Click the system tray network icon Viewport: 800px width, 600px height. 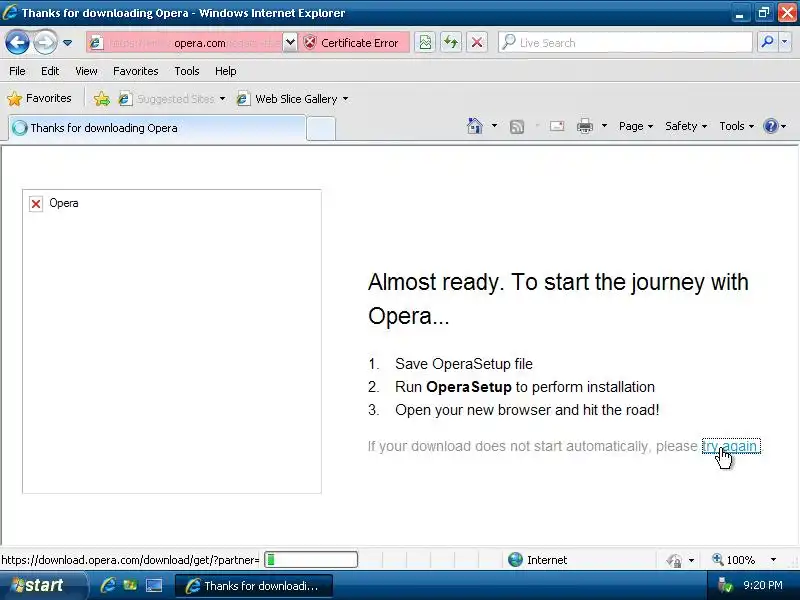(x=724, y=585)
